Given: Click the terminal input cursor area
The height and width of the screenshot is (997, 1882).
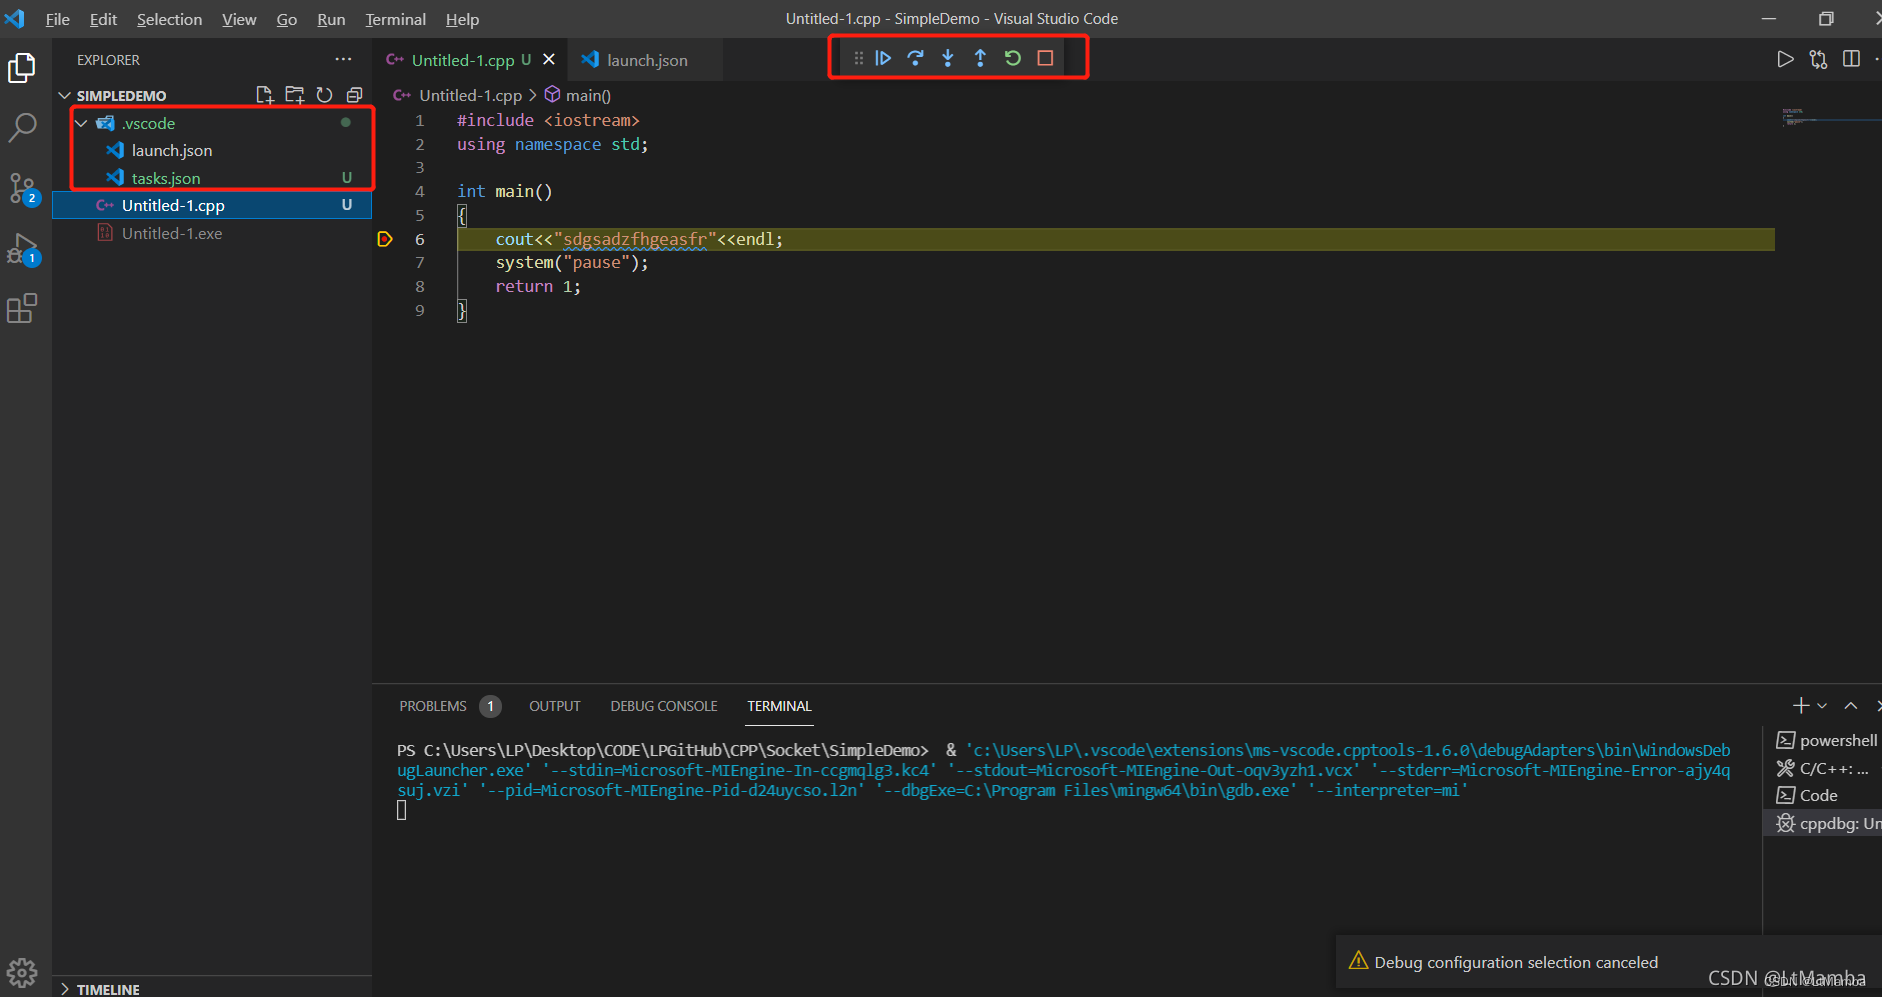Looking at the screenshot, I should coord(402,810).
